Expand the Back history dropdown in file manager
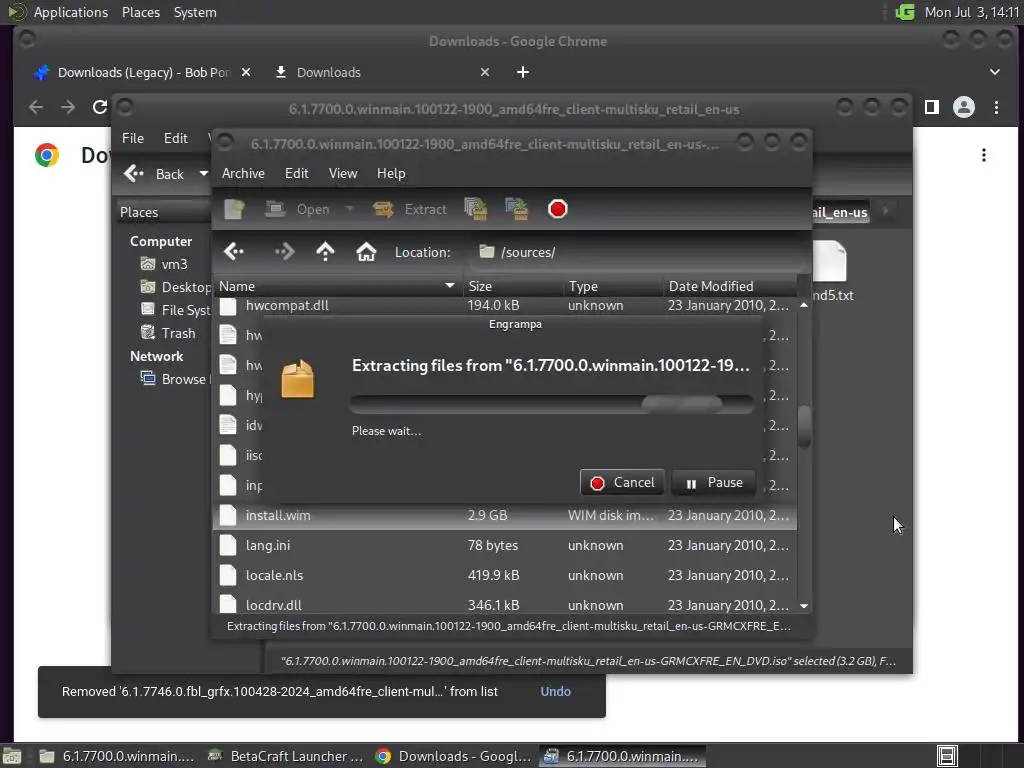 pyautogui.click(x=203, y=174)
